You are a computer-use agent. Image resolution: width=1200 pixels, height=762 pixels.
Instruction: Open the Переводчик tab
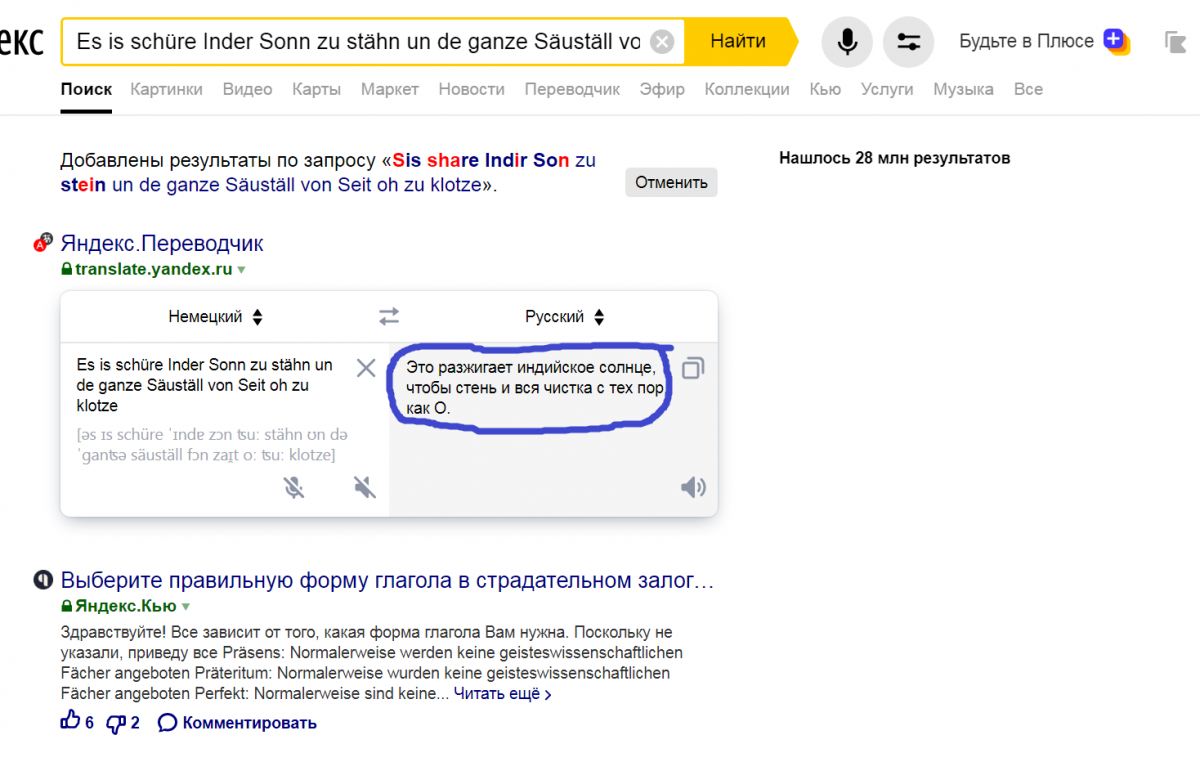point(572,89)
